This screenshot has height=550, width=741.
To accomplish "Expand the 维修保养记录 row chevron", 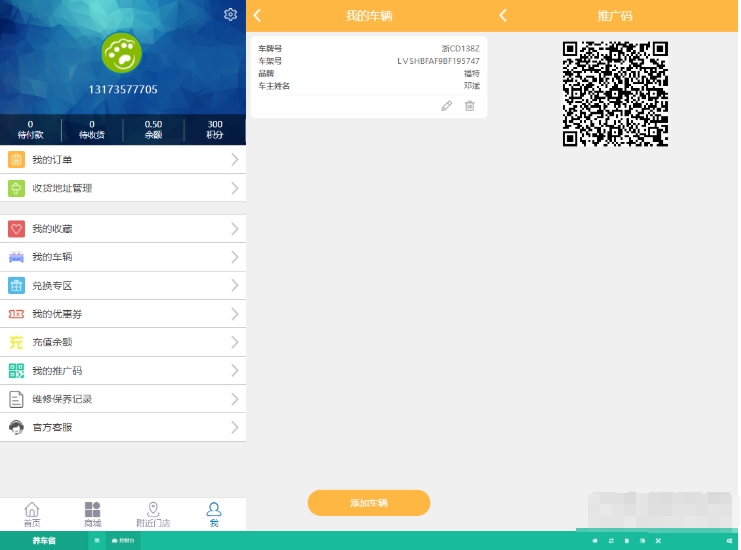I will tap(234, 399).
